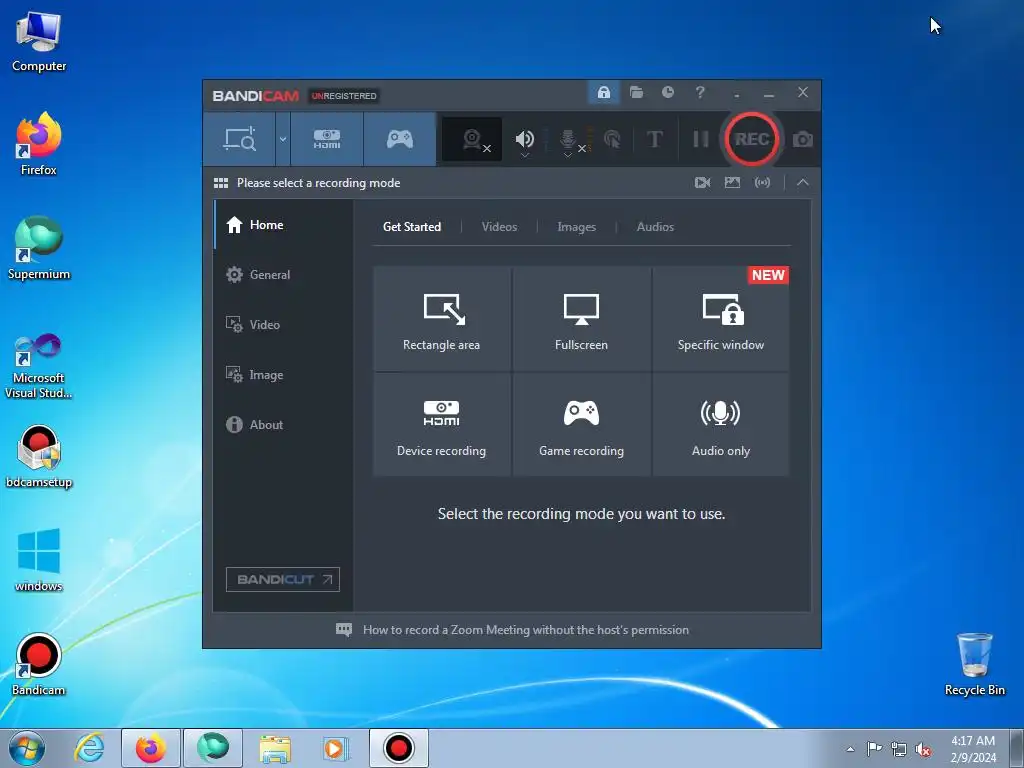The image size is (1024, 768).
Task: Expand the microphone options arrow below mic
Action: point(568,155)
